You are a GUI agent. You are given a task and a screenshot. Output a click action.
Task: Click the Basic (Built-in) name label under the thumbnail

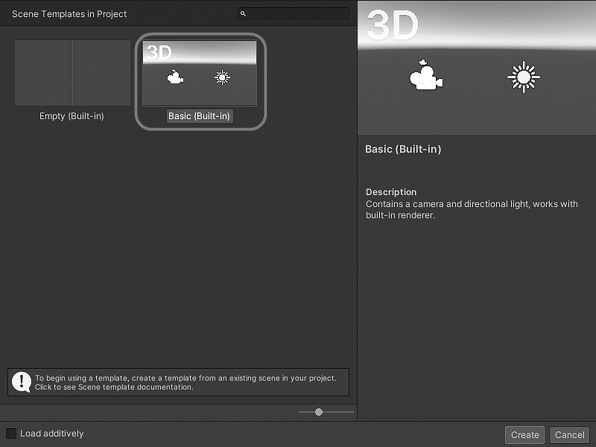pyautogui.click(x=200, y=116)
